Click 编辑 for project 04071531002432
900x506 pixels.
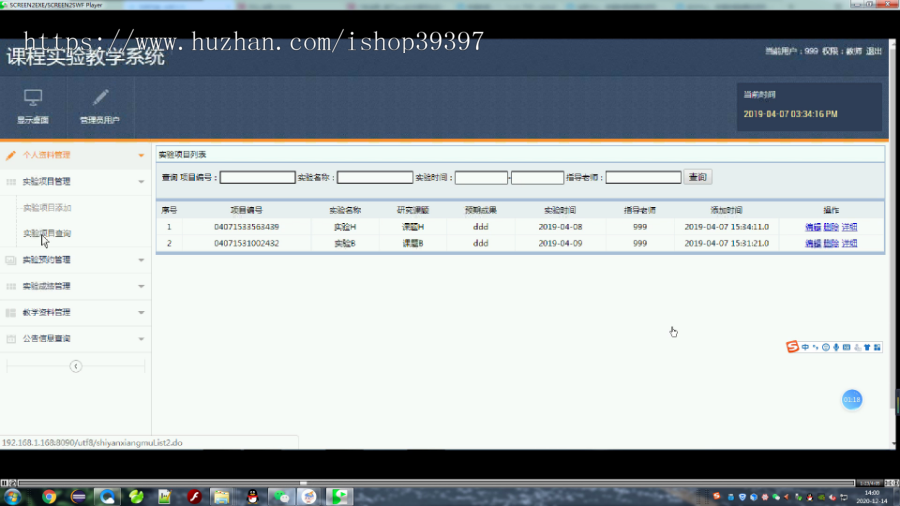pos(813,243)
